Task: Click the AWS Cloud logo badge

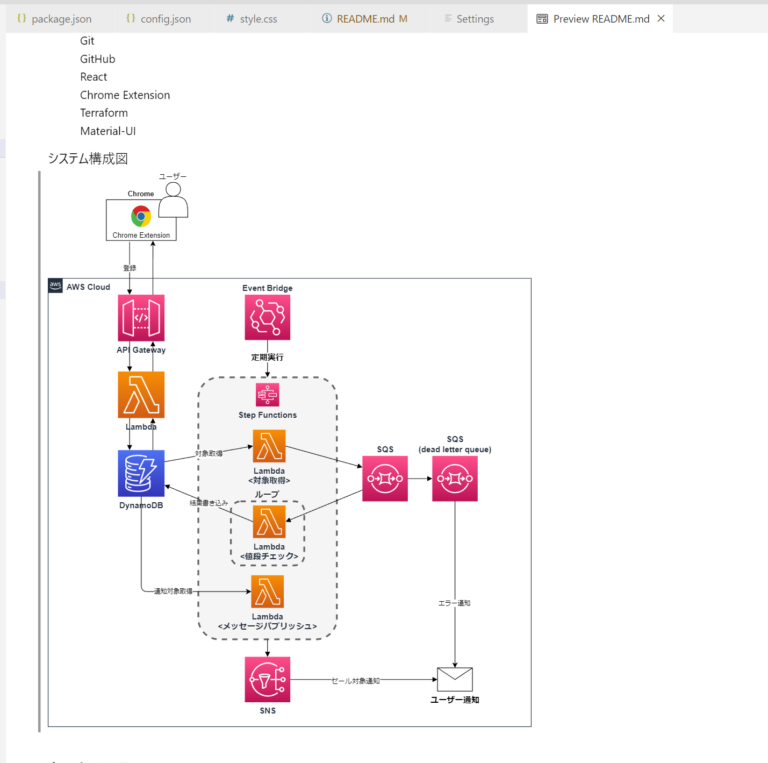Action: (56, 286)
